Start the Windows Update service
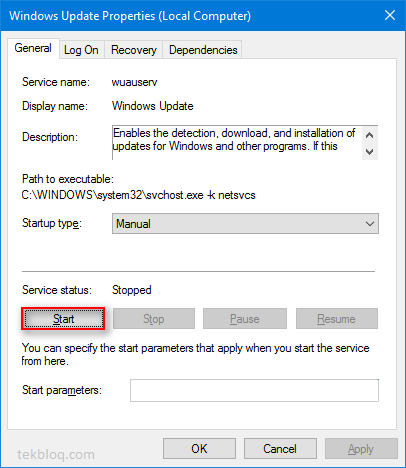This screenshot has width=406, height=468. click(x=63, y=319)
